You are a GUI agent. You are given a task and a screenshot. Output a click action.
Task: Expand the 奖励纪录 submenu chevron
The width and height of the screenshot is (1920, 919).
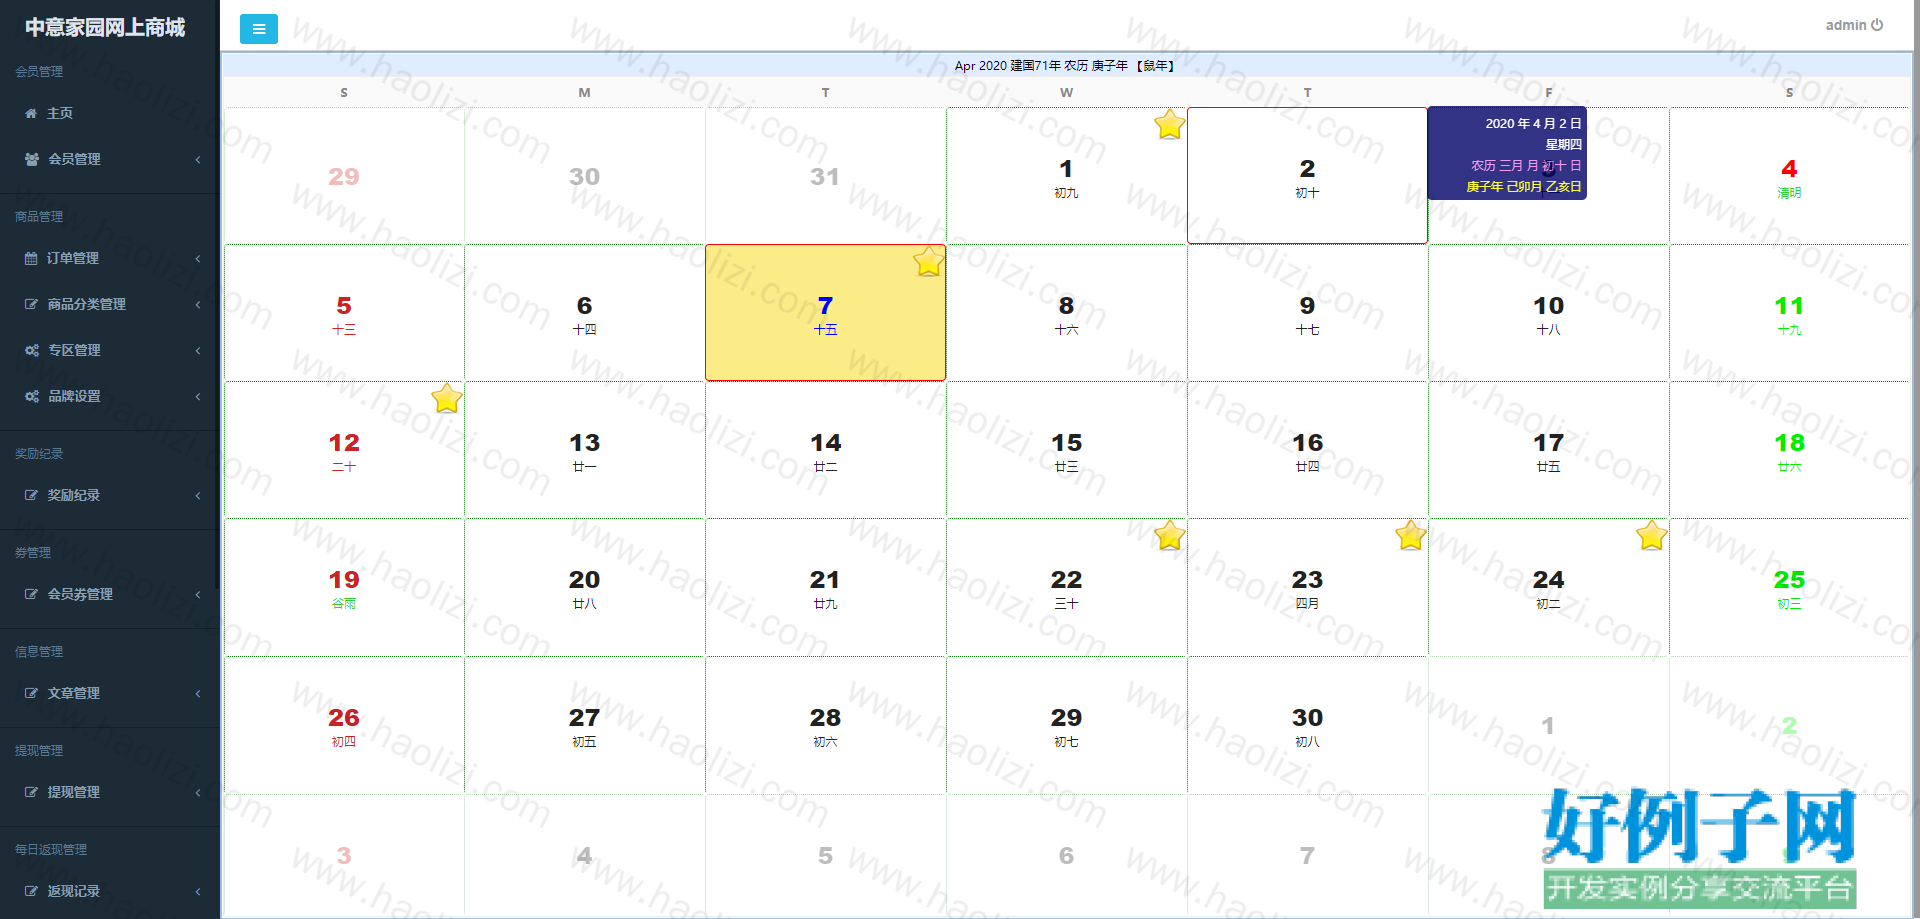click(198, 495)
